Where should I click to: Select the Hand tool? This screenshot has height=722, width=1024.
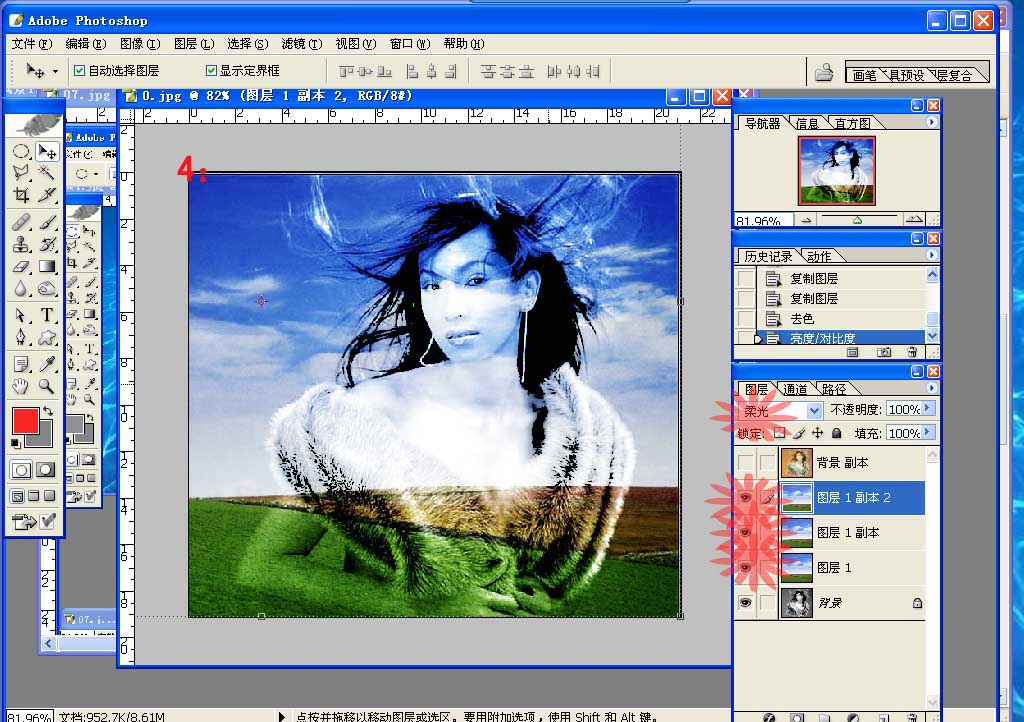point(21,386)
